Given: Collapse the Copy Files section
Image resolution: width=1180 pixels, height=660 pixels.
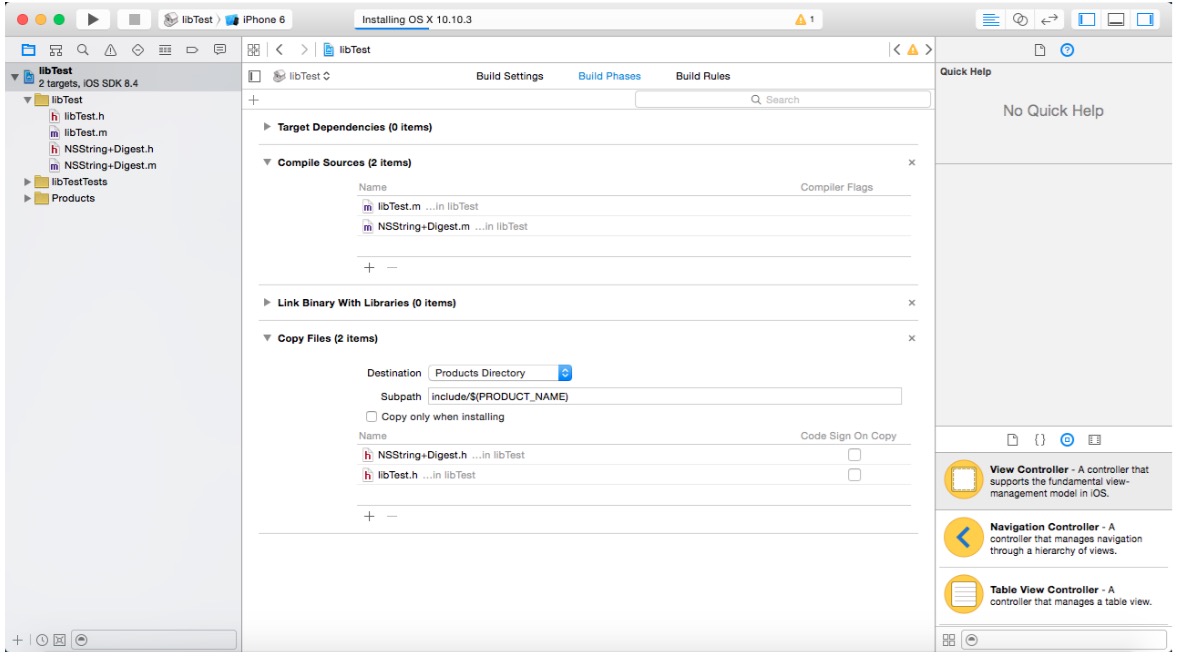Looking at the screenshot, I should pyautogui.click(x=267, y=338).
